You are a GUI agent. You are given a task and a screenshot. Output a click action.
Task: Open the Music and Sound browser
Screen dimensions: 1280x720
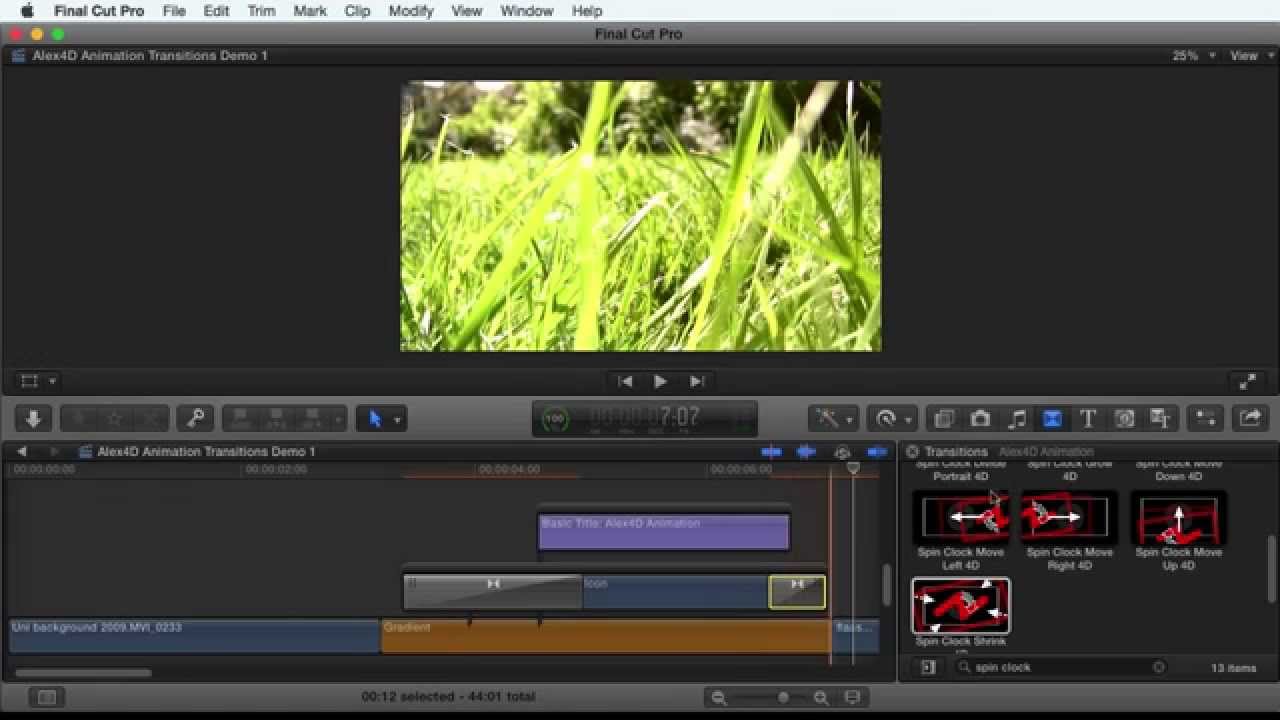(1016, 419)
